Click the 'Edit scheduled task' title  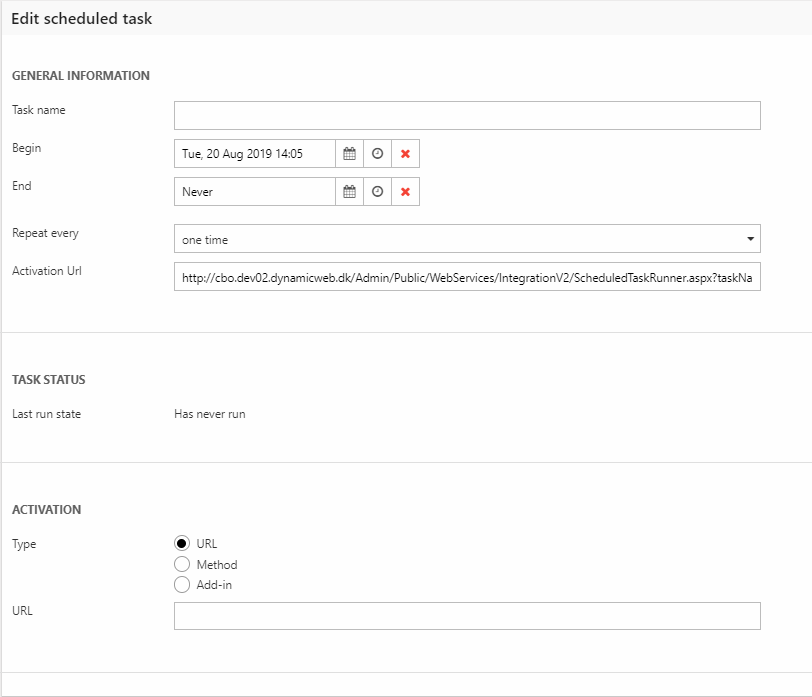(x=82, y=18)
